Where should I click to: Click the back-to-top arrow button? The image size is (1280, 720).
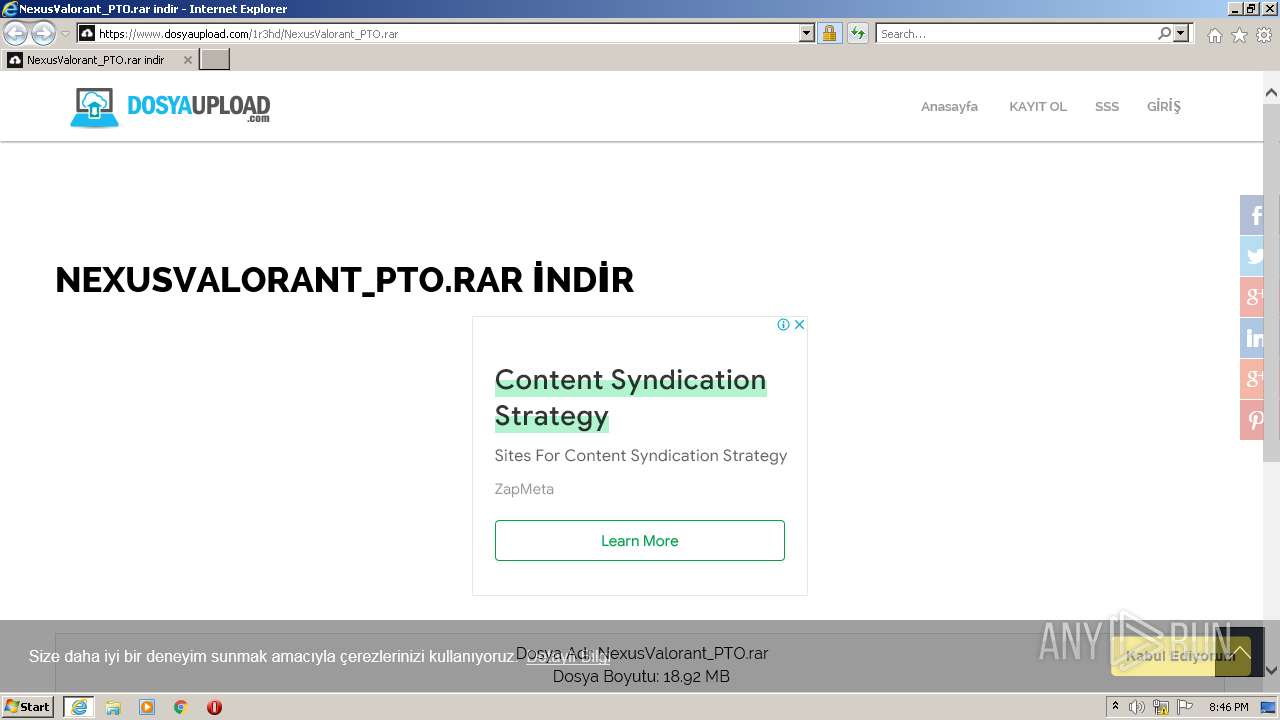pos(1240,652)
